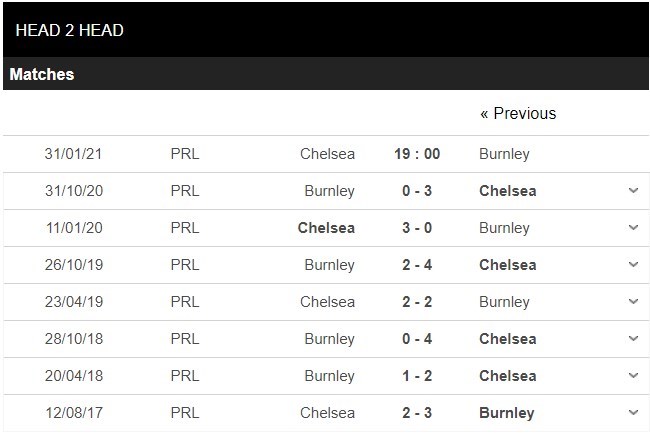This screenshot has width=650, height=433.
Task: Expand the 11/01/20 match details chevron
Action: click(633, 227)
